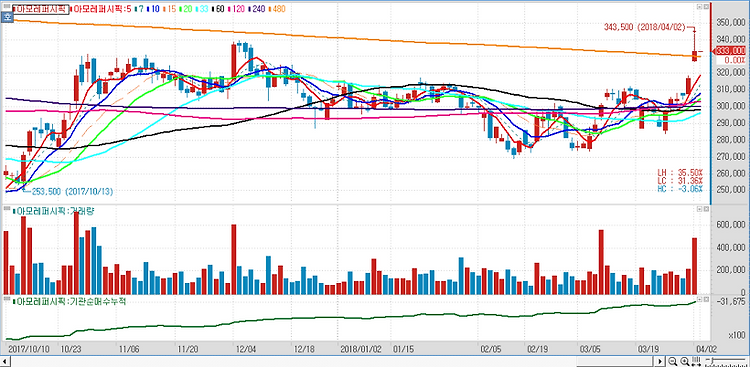Click the volume panel top-left handle icon

pos(7,208)
